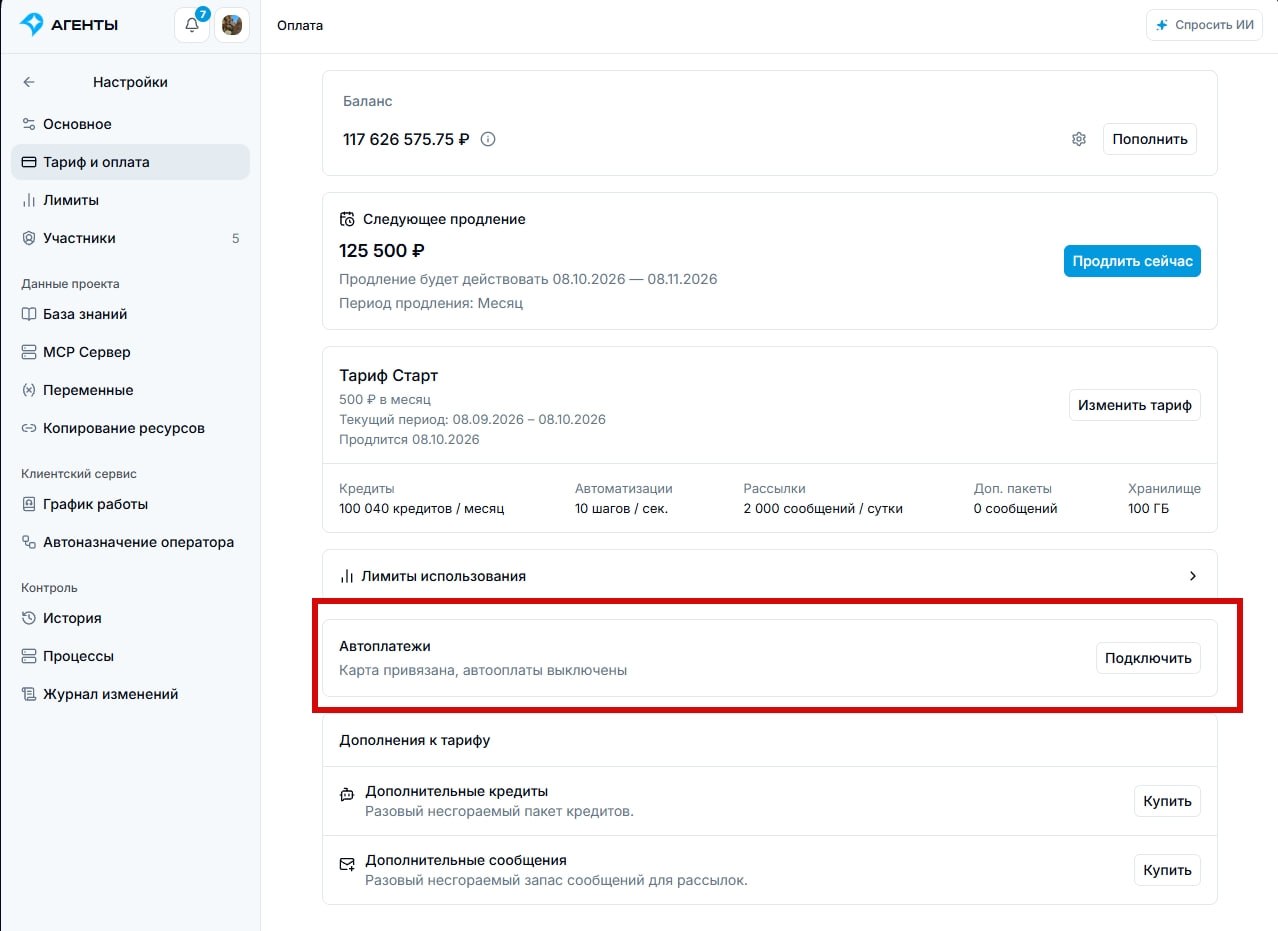Show balance info tooltip icon

[488, 139]
